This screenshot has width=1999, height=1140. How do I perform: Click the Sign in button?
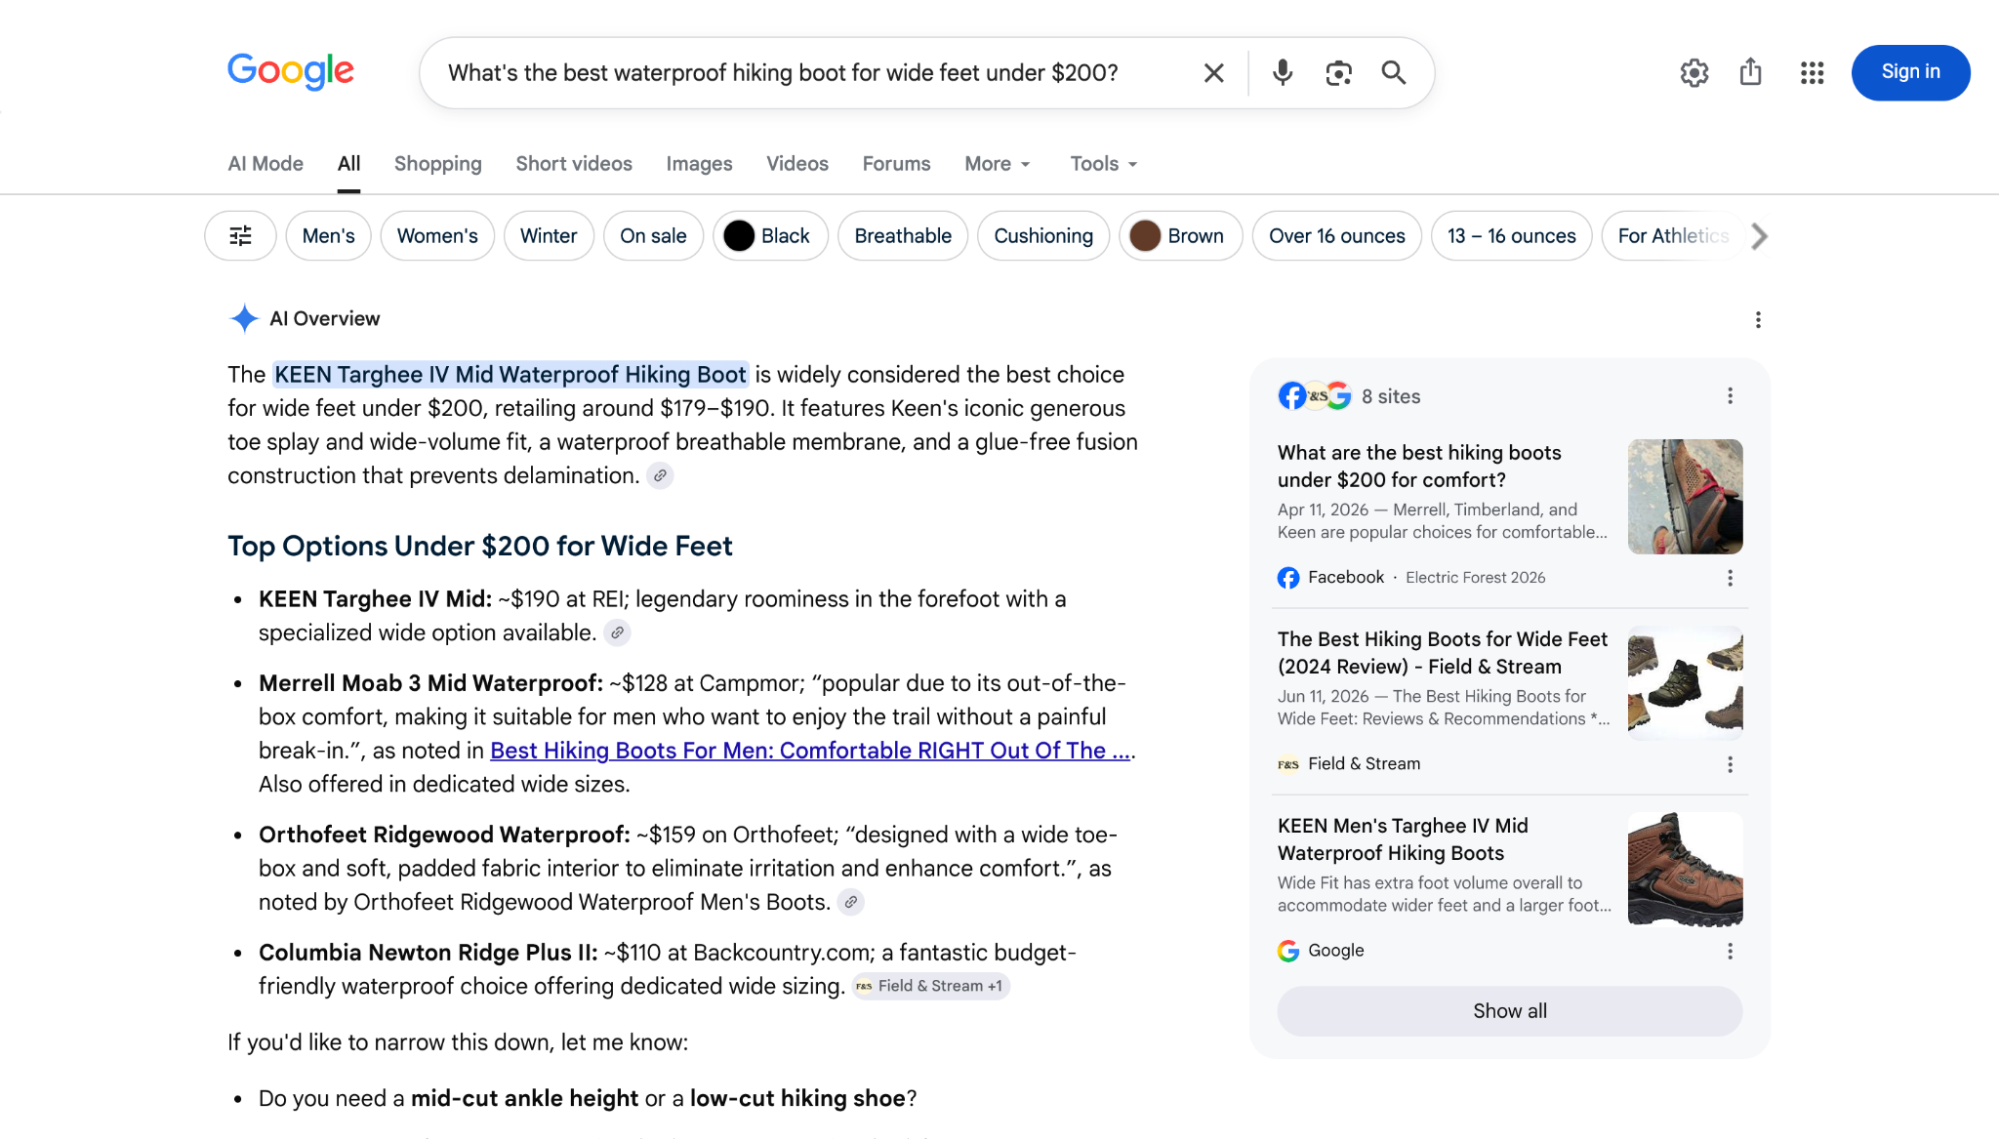[x=1910, y=72]
